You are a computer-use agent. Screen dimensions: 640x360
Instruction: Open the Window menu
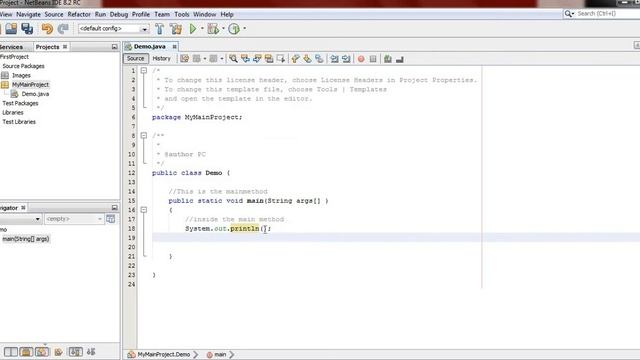(x=204, y=14)
